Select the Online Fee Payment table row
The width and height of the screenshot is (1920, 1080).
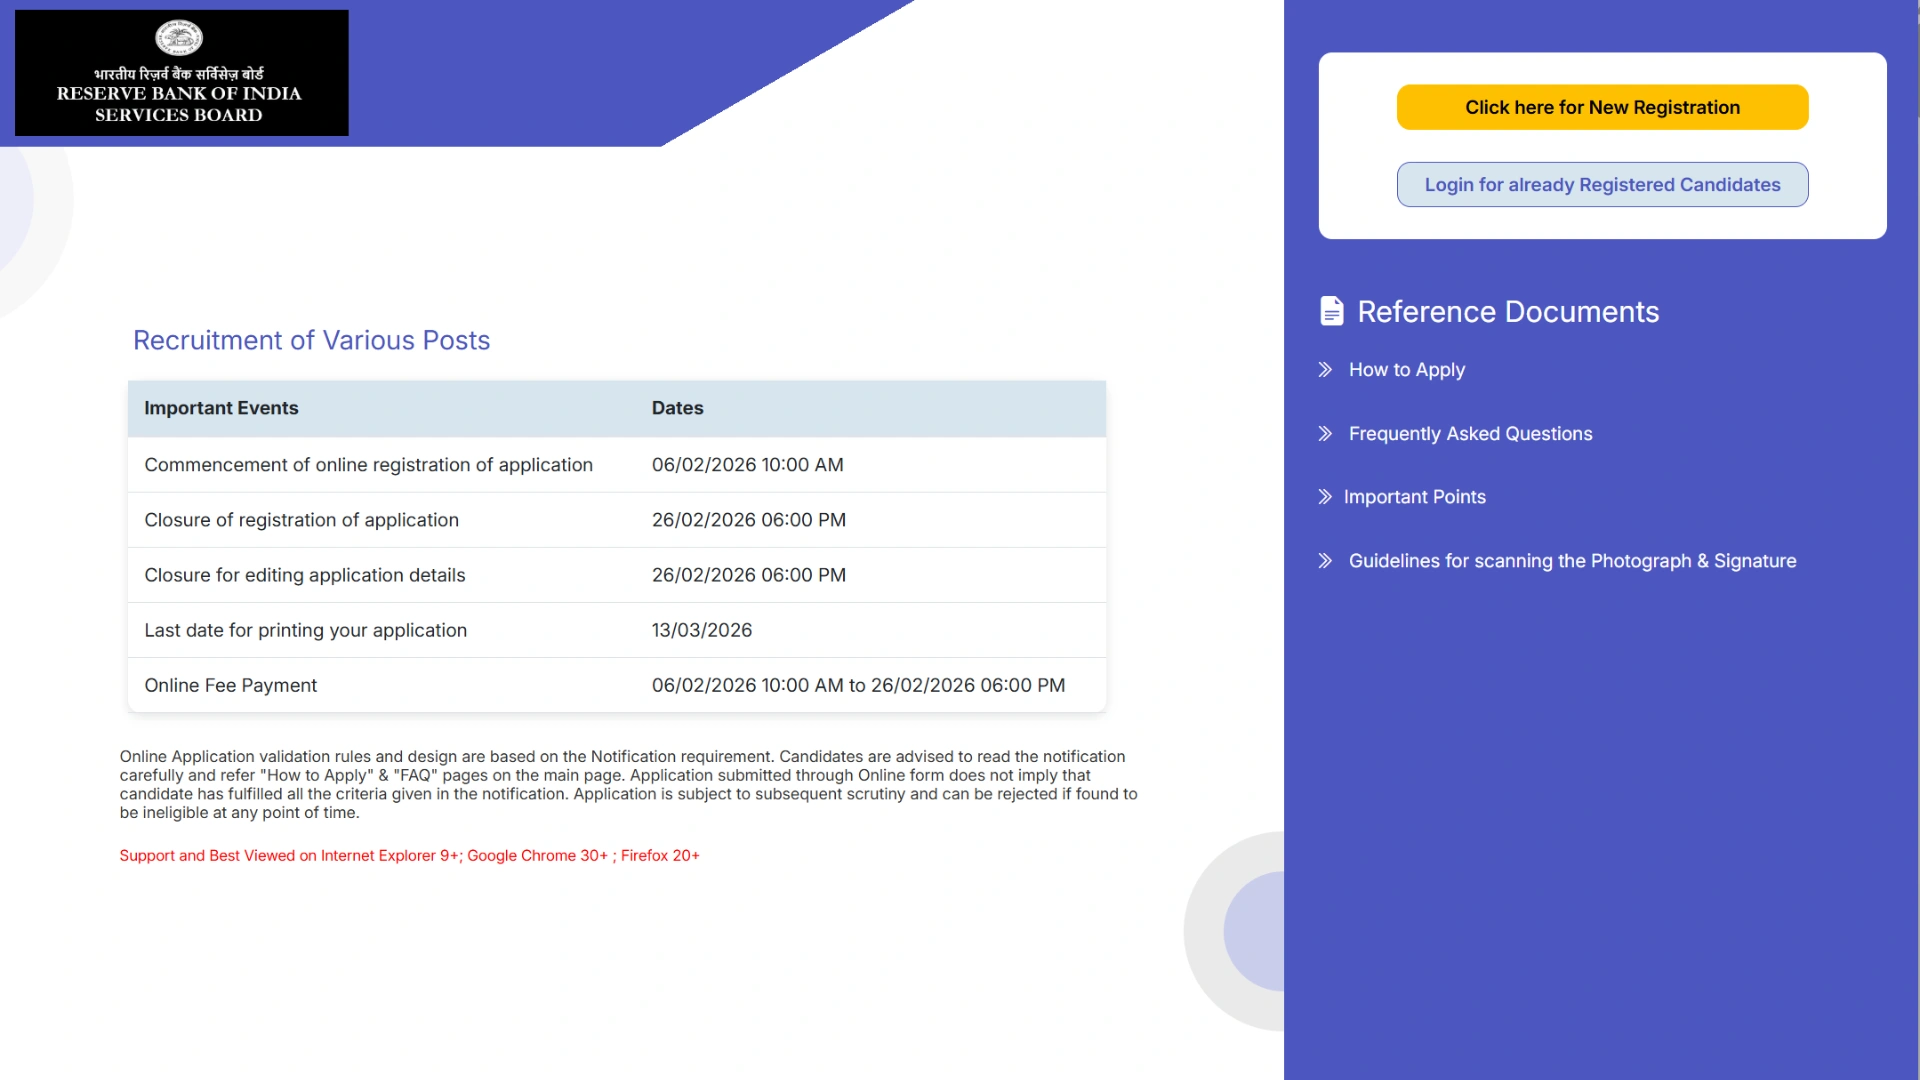tap(616, 685)
